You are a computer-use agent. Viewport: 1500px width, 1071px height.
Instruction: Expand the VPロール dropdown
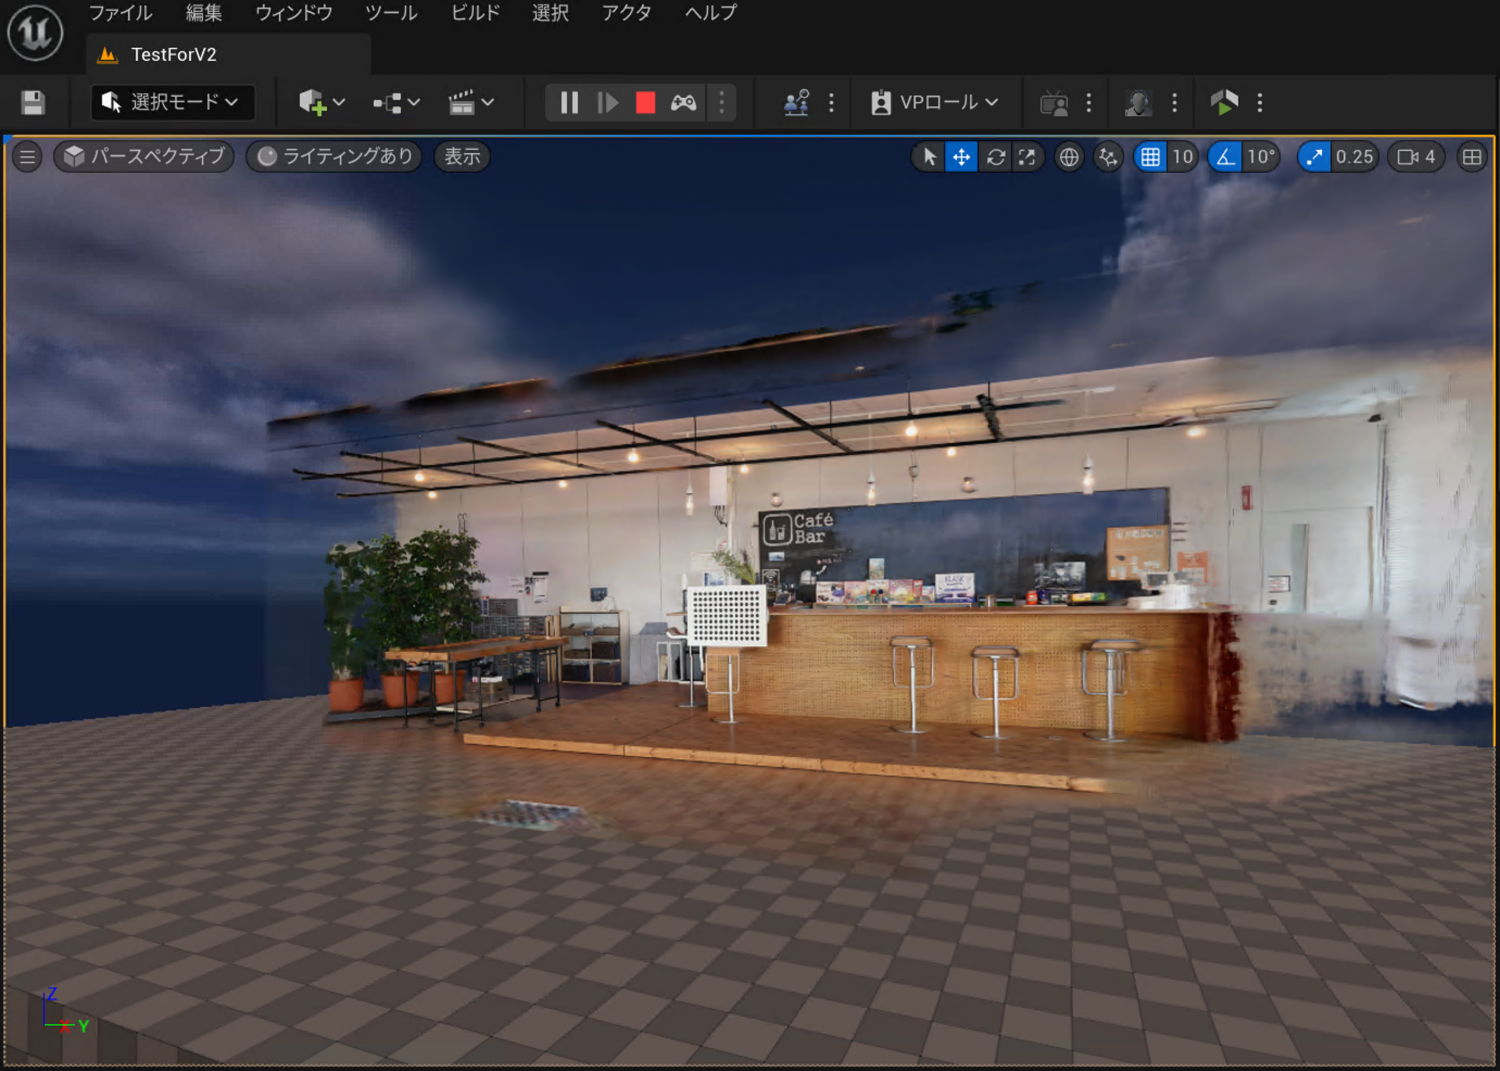936,102
